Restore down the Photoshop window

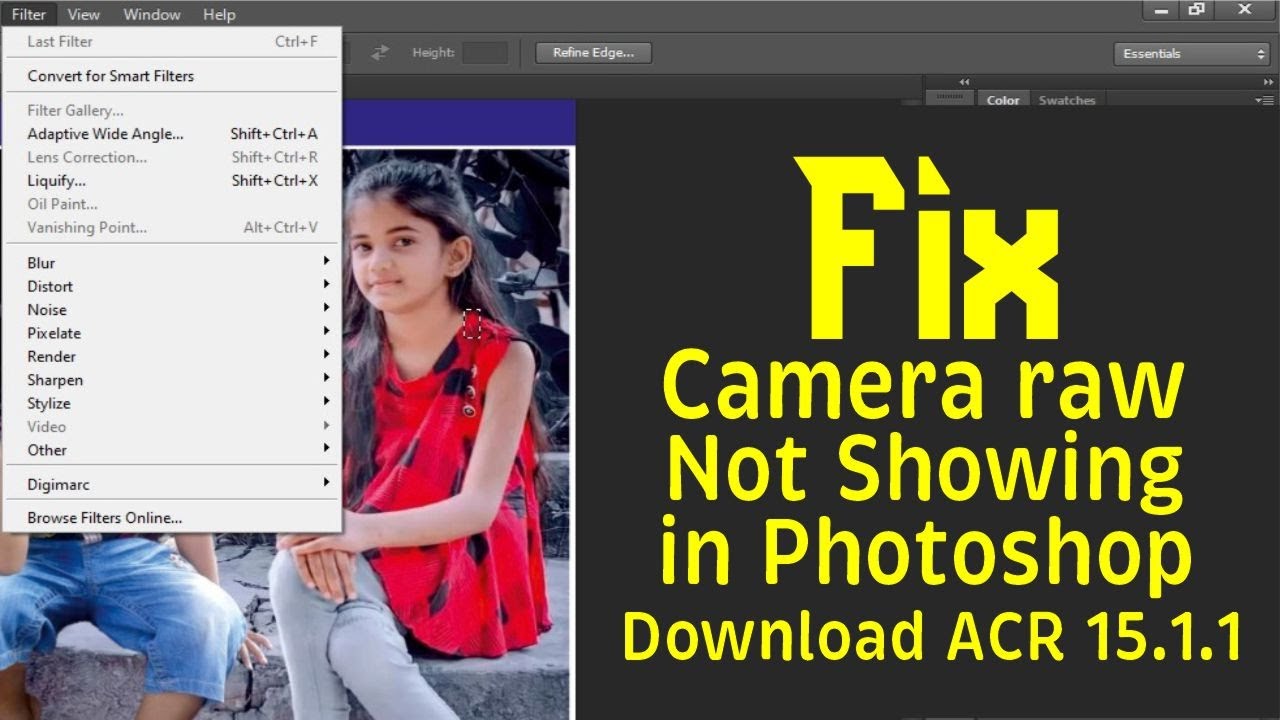point(1196,10)
